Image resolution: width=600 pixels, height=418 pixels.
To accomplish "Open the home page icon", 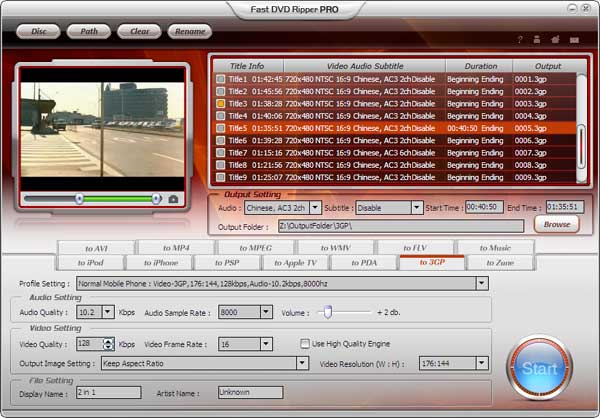I will [x=555, y=39].
